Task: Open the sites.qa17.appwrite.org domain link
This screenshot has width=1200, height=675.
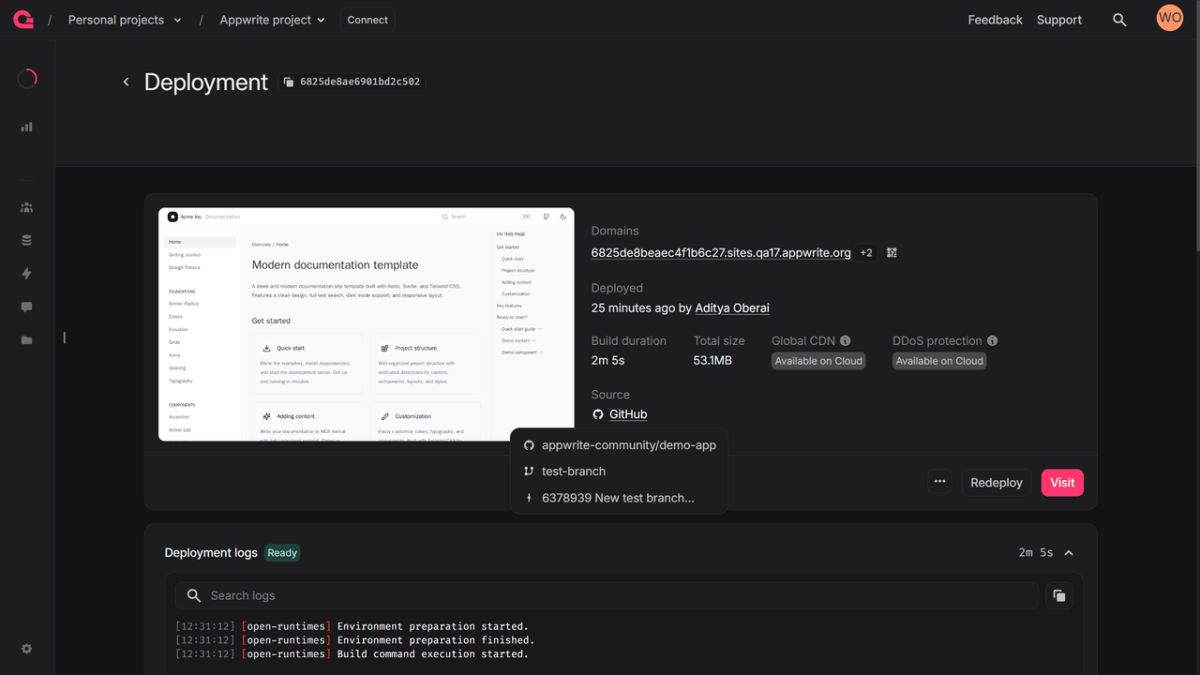Action: tap(721, 253)
